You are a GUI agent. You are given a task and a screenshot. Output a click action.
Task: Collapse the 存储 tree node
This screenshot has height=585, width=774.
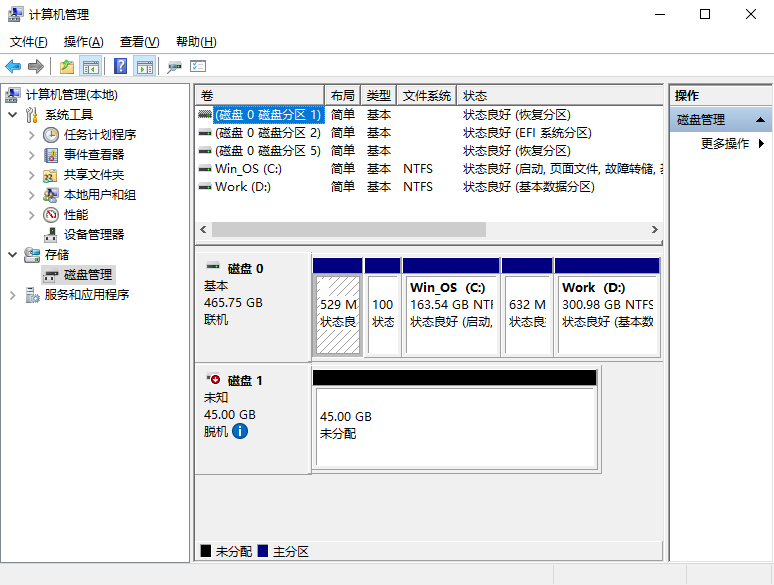[12, 255]
